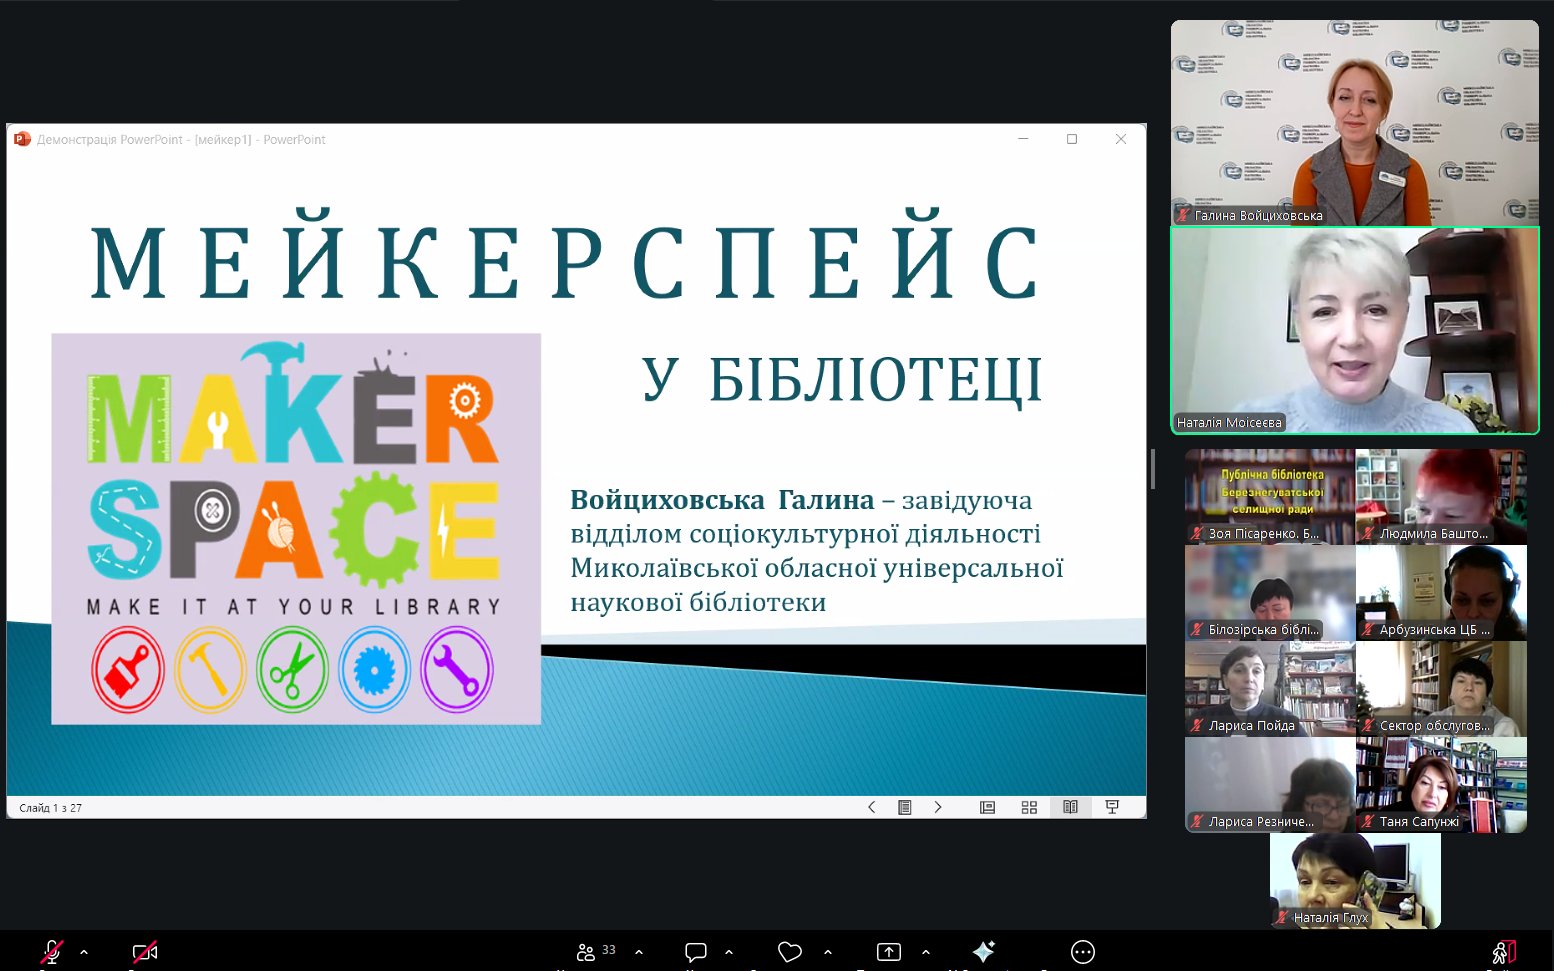Open the participants list showing 33

tap(596, 951)
